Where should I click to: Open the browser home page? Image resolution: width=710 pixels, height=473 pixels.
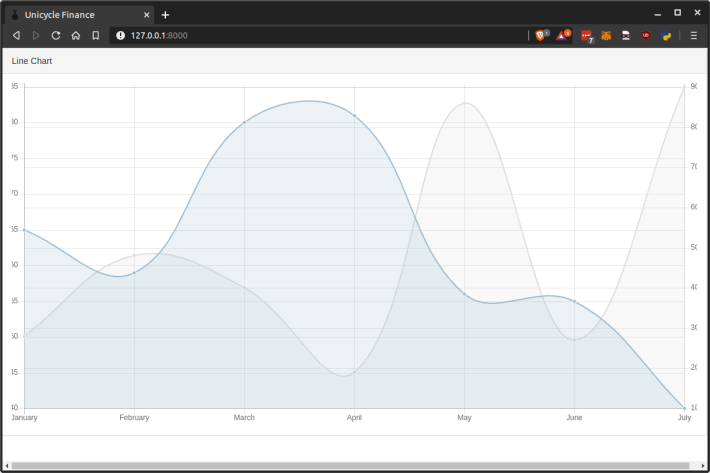click(x=76, y=35)
